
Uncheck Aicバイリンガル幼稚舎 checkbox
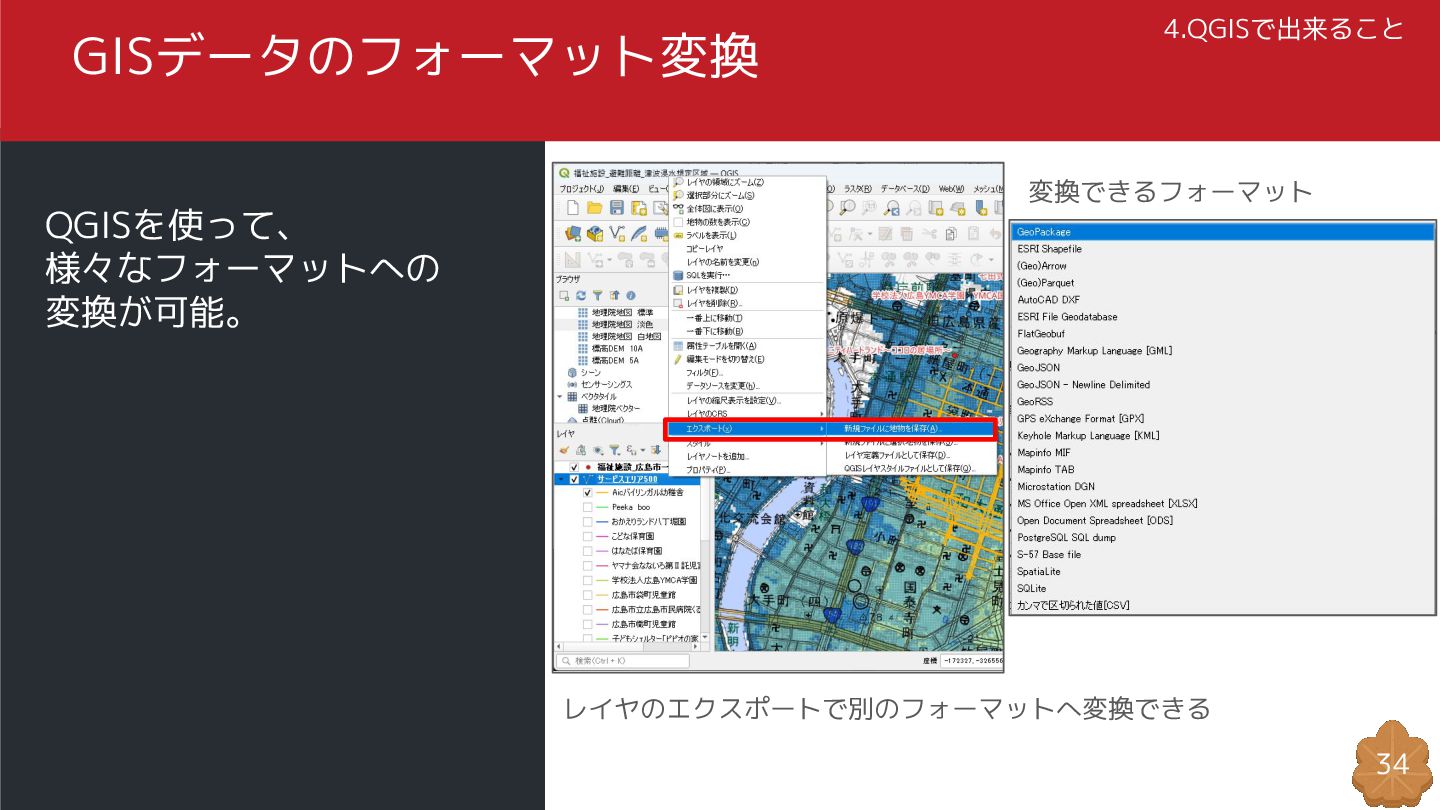[x=588, y=493]
